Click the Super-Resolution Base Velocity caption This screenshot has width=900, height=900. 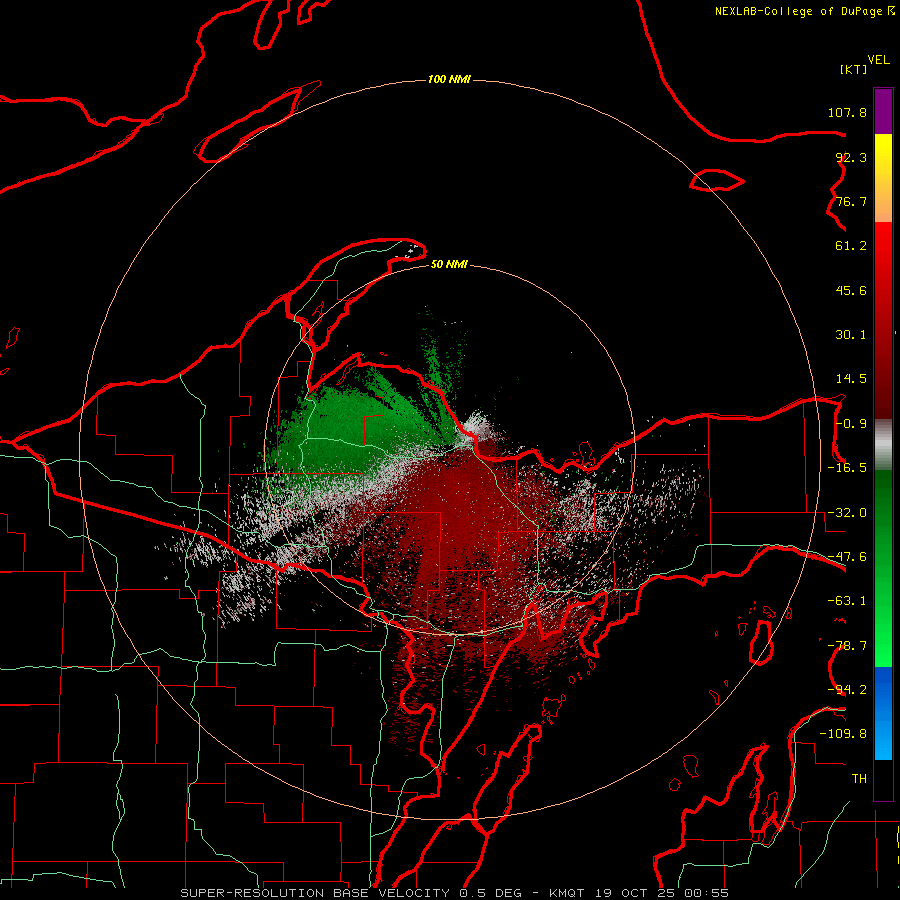[x=455, y=893]
